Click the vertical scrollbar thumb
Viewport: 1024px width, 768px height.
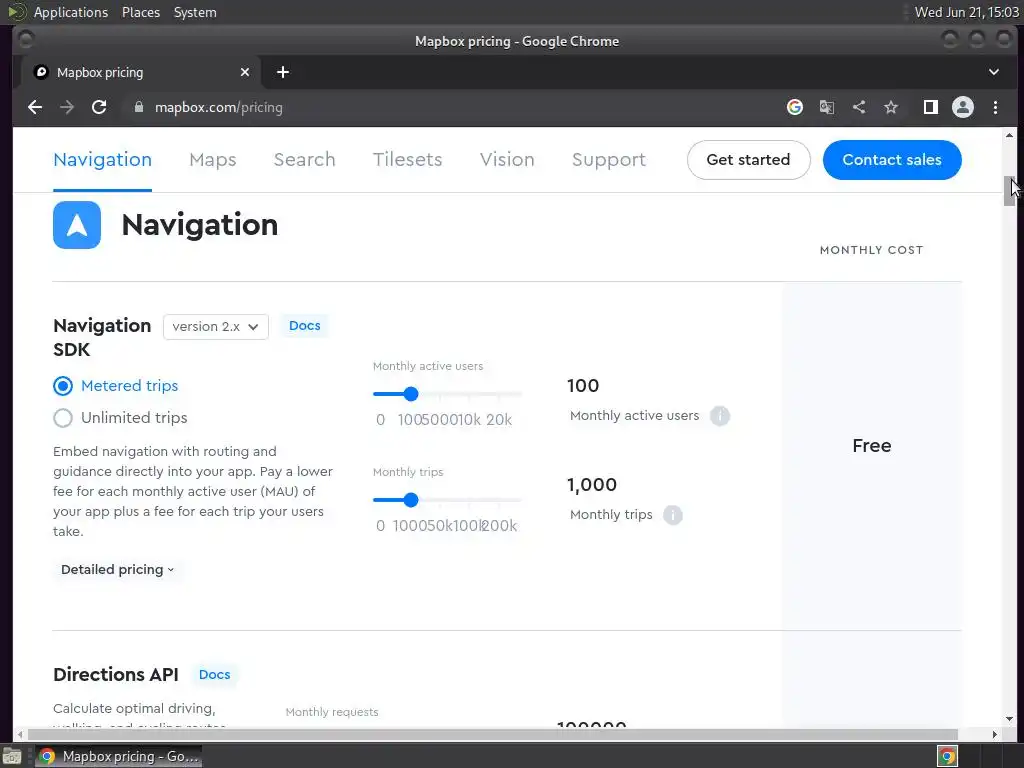click(1009, 191)
